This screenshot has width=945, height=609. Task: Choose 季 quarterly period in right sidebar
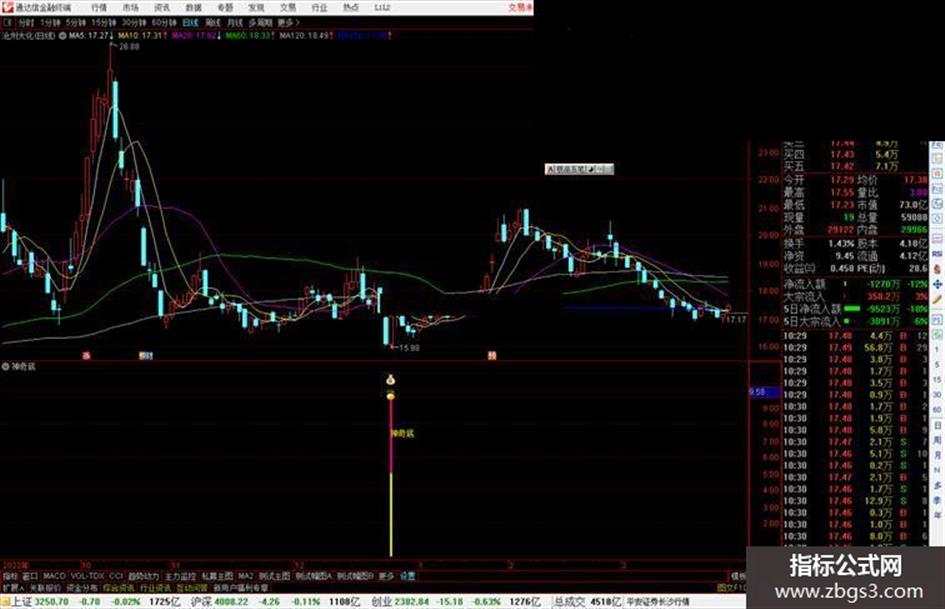coord(937,500)
